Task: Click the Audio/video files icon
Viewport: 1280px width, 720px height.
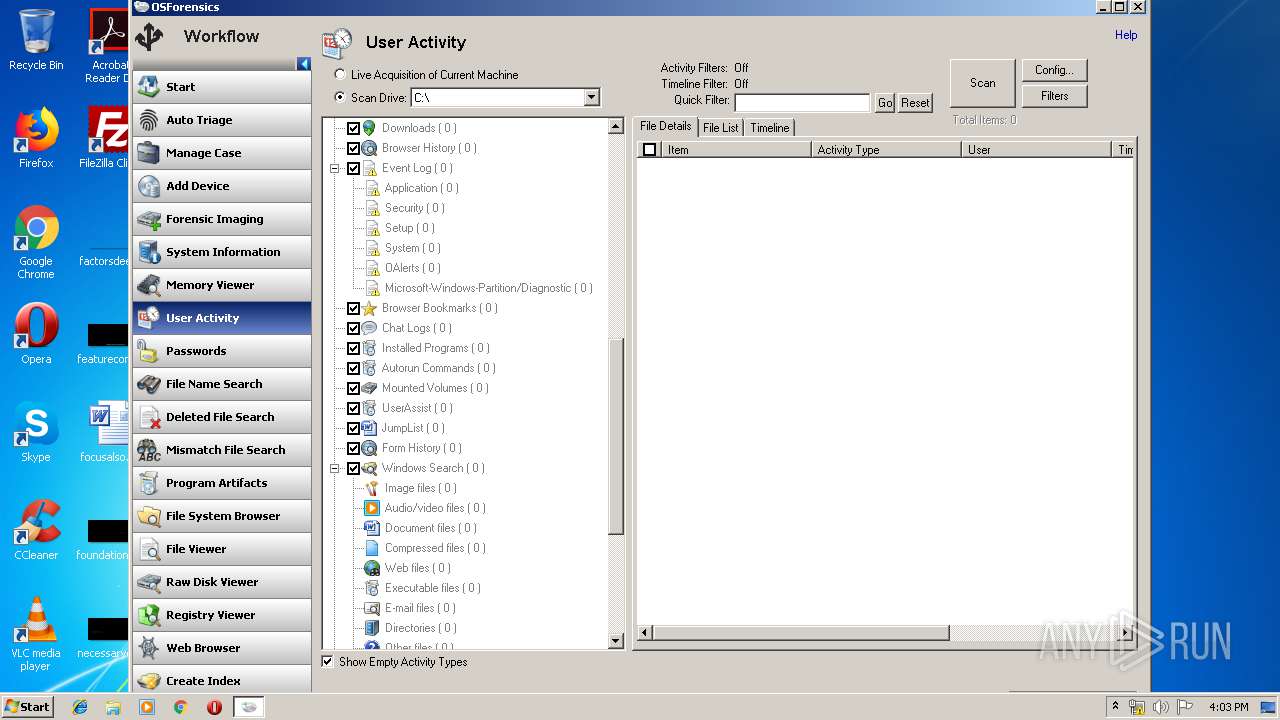Action: pos(372,508)
